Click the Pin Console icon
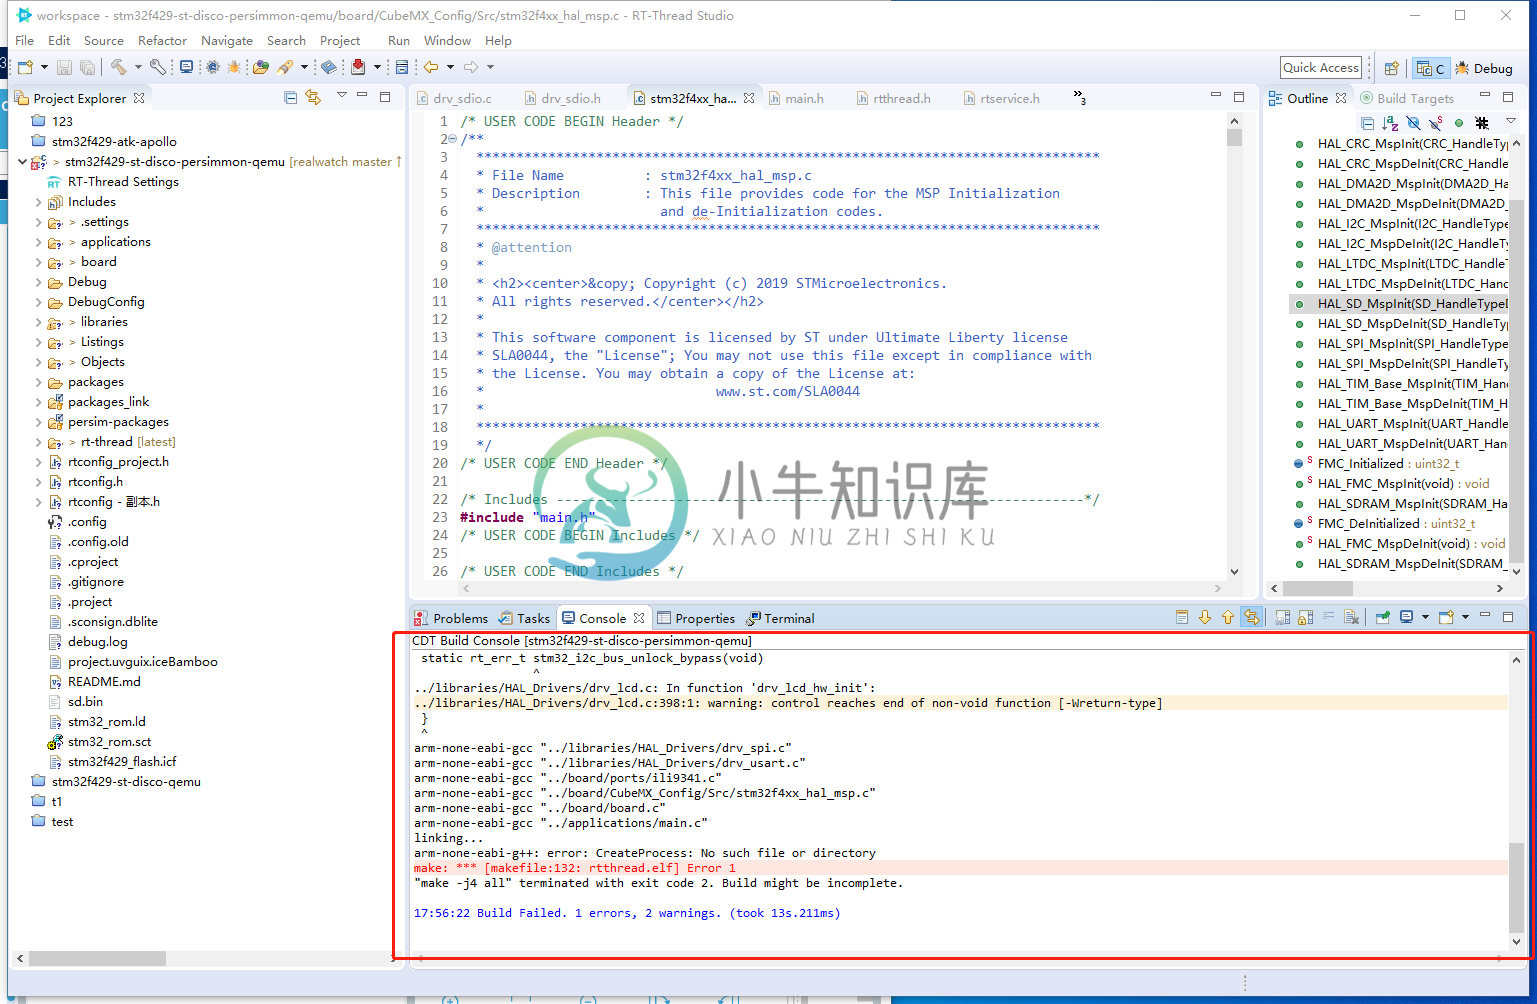The image size is (1537, 1004). coord(1383,617)
